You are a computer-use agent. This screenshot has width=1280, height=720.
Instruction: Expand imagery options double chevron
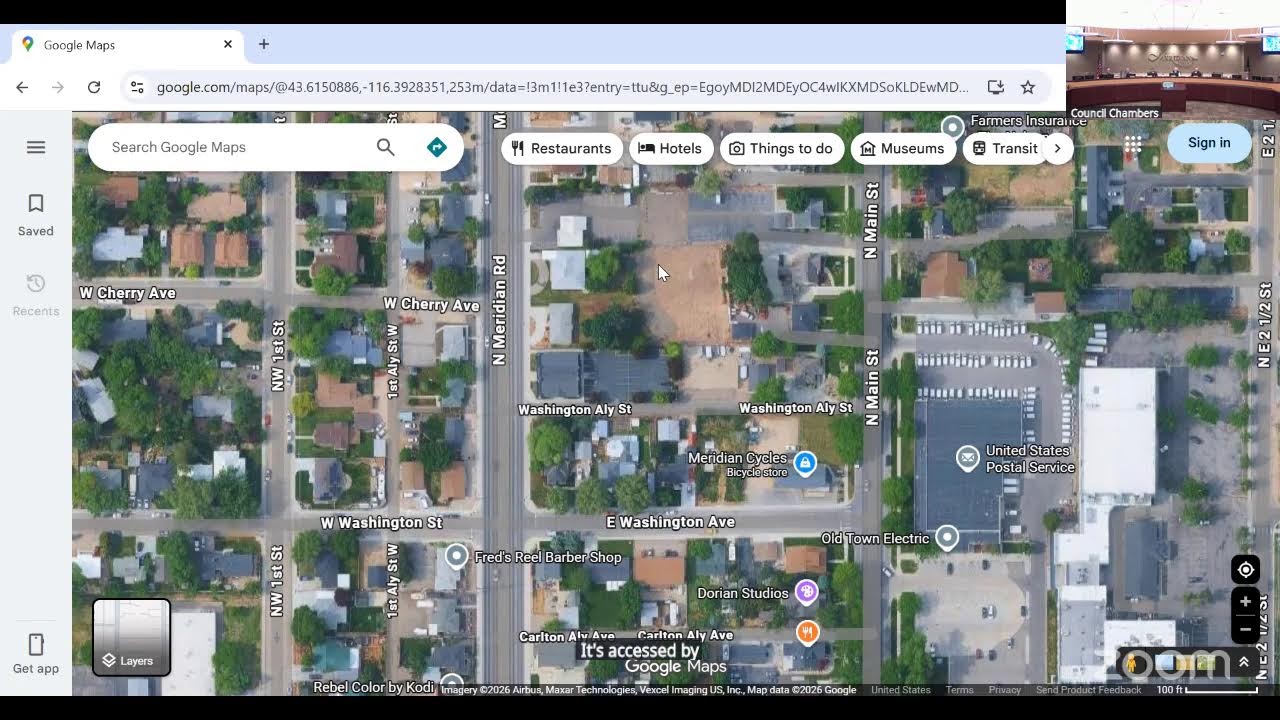point(1244,662)
